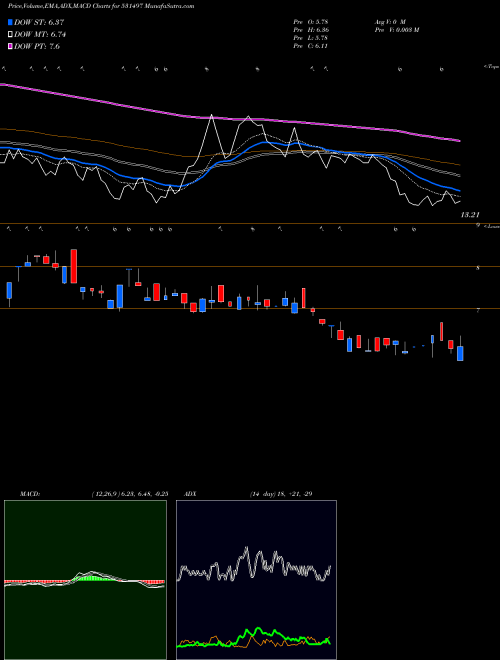
Task: Select the 'DOW PT: 7.6' legend text
Action: pos(37,46)
